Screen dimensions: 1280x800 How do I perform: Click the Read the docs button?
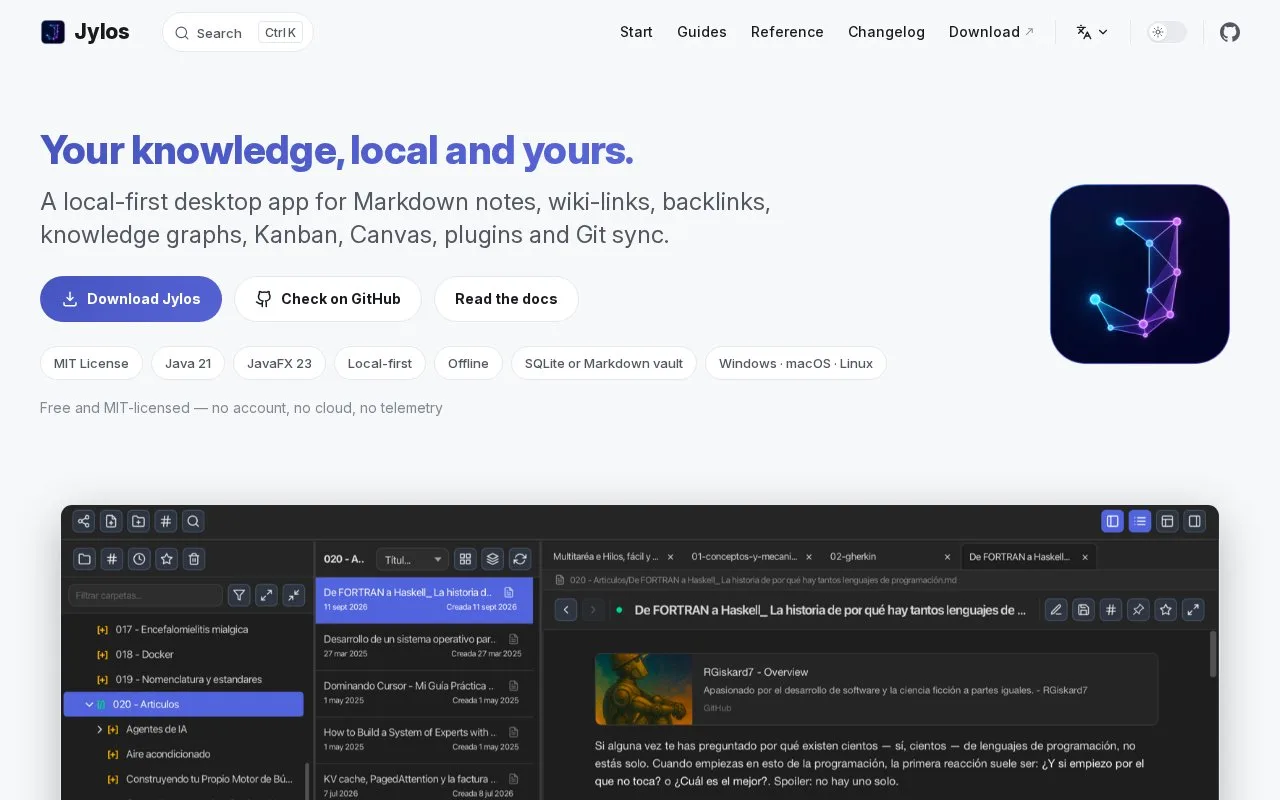(x=506, y=299)
